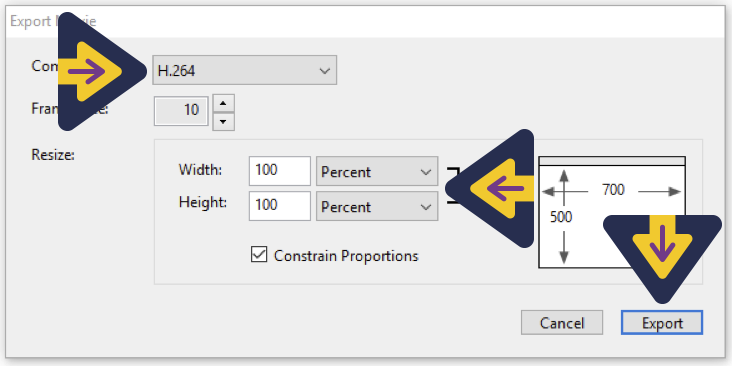Open the H.264 compression dropdown

pos(244,70)
